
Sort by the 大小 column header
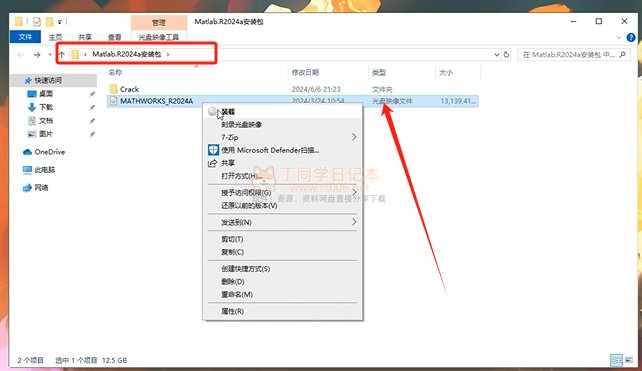(446, 72)
